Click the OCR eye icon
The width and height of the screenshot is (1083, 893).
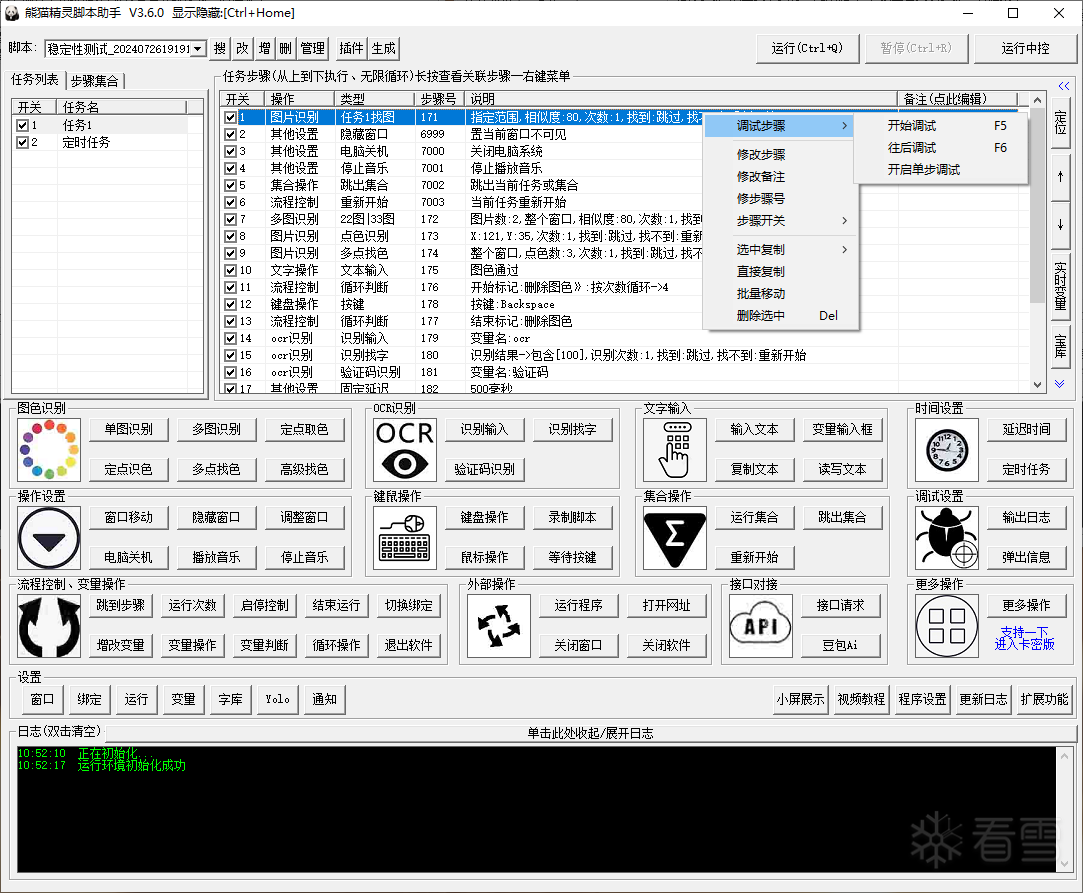point(405,450)
